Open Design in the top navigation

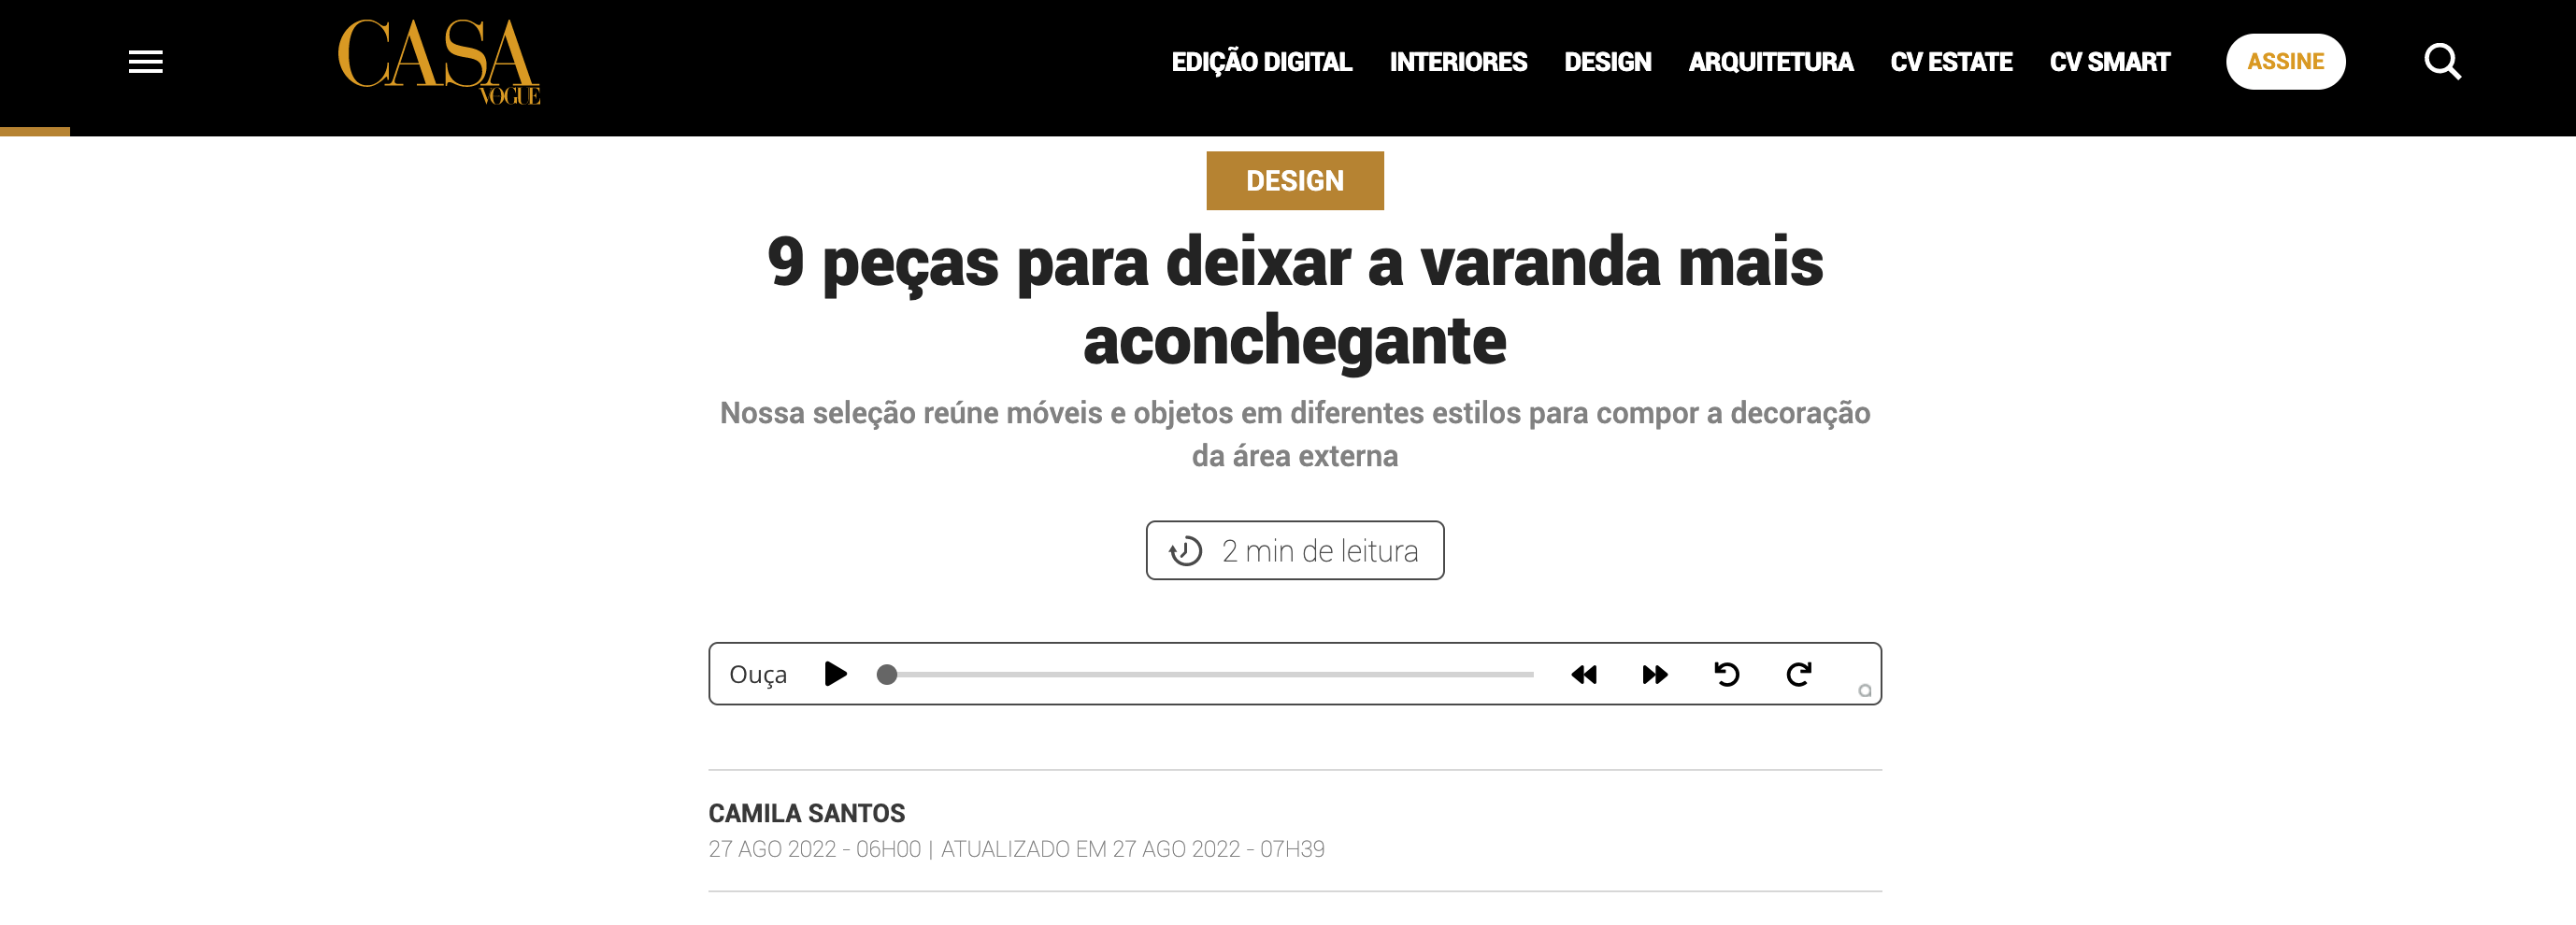click(x=1607, y=62)
